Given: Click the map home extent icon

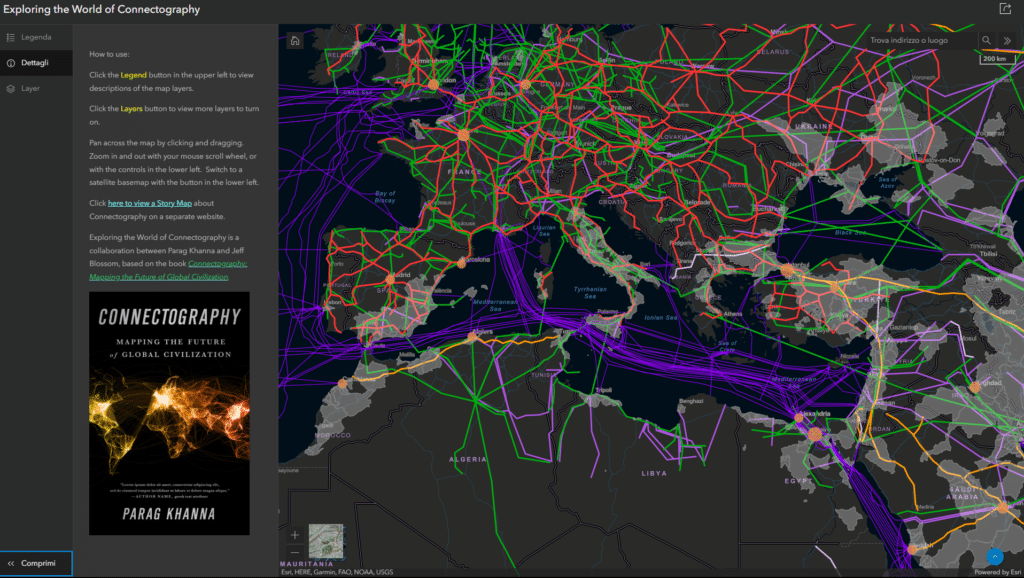Looking at the screenshot, I should point(295,40).
